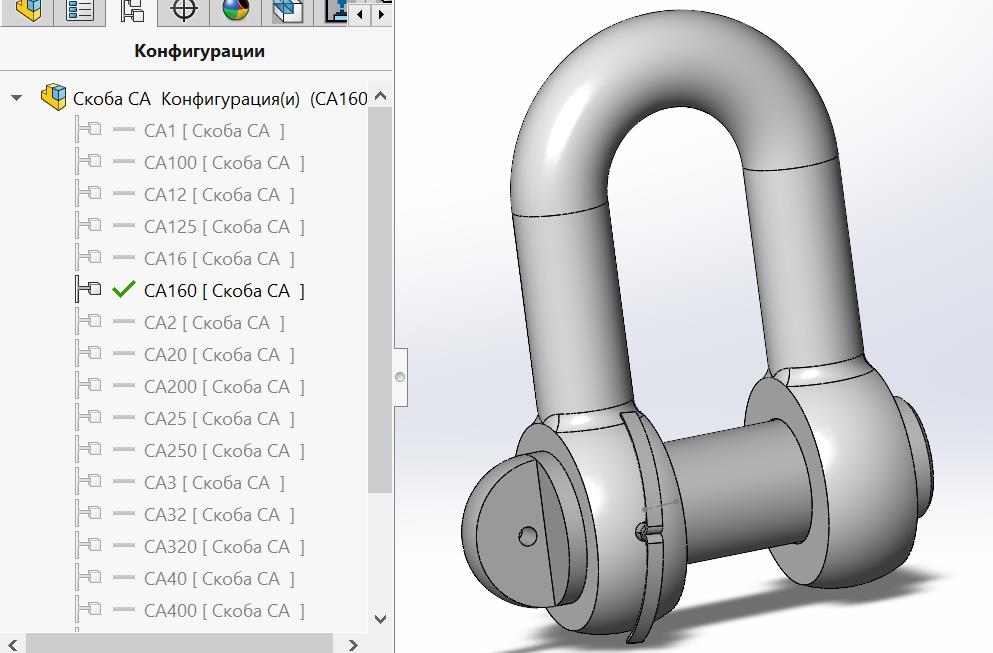Select configuration СА20 [ Скоба СА ]
Viewport: 993px width, 653px height.
click(219, 355)
